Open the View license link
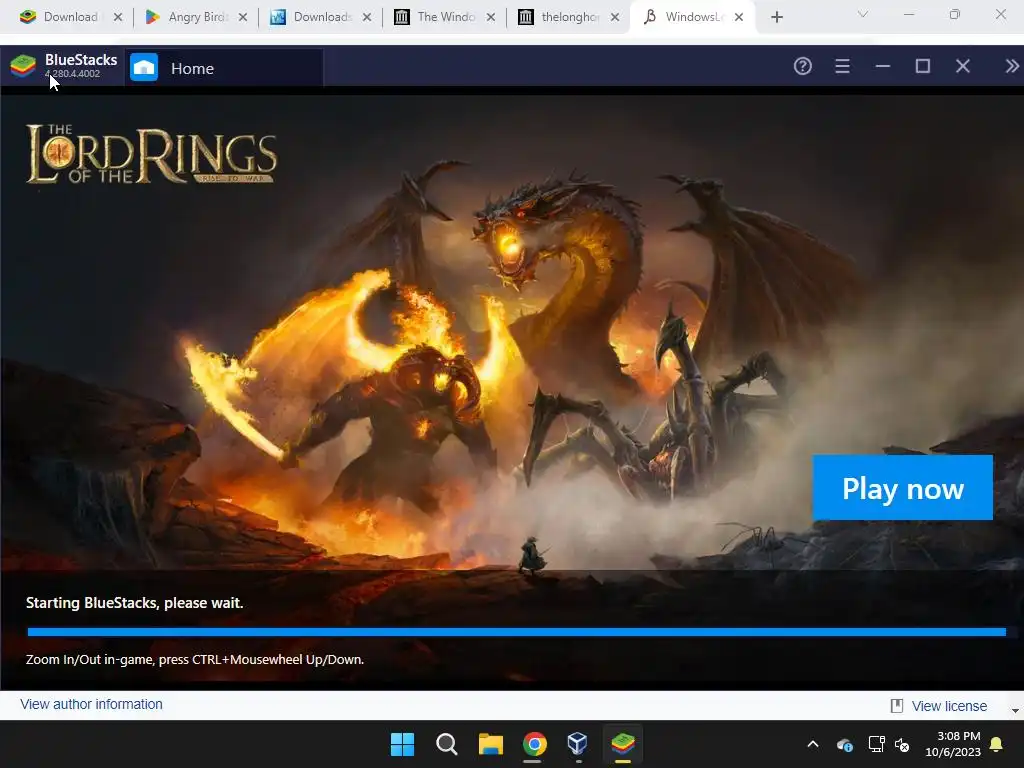Screen dimensions: 1024x768 pyautogui.click(x=949, y=706)
